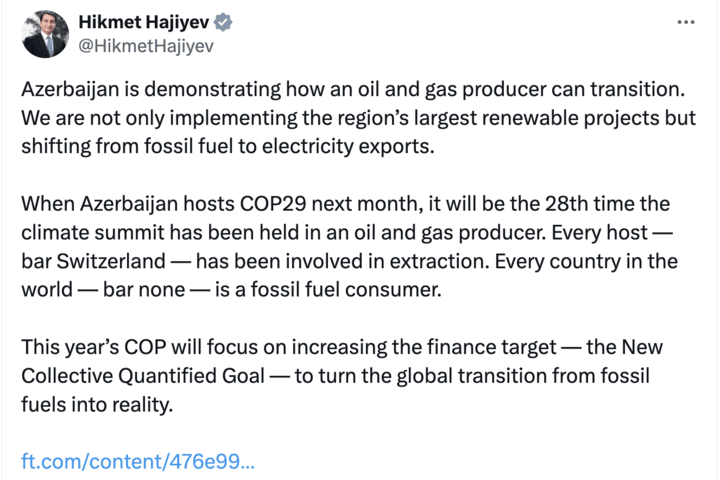Open Hikmet Hajiyev's profile picture

(44, 33)
